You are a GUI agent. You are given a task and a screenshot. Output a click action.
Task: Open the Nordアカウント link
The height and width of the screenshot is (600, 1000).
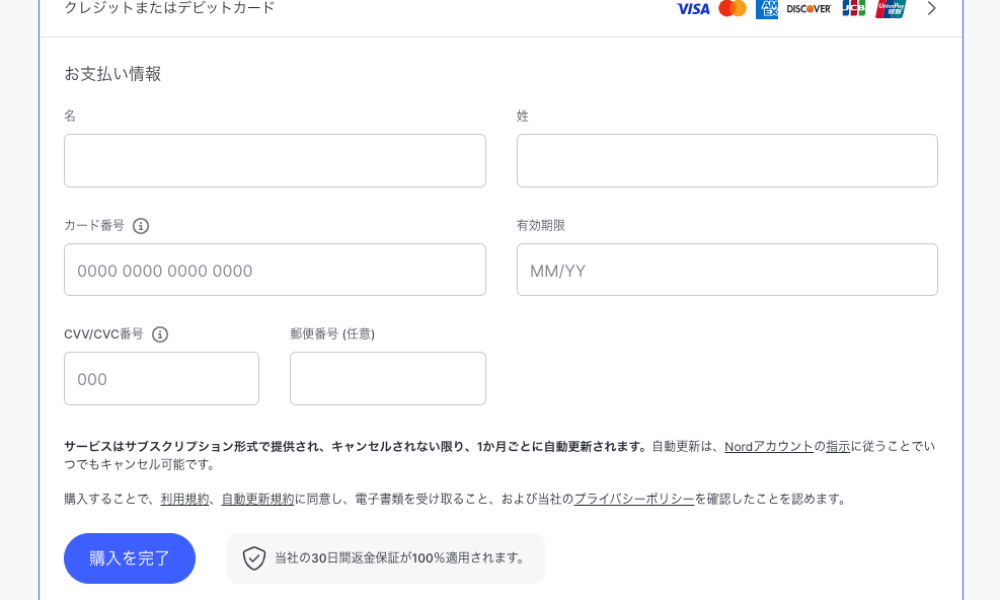[x=768, y=447]
